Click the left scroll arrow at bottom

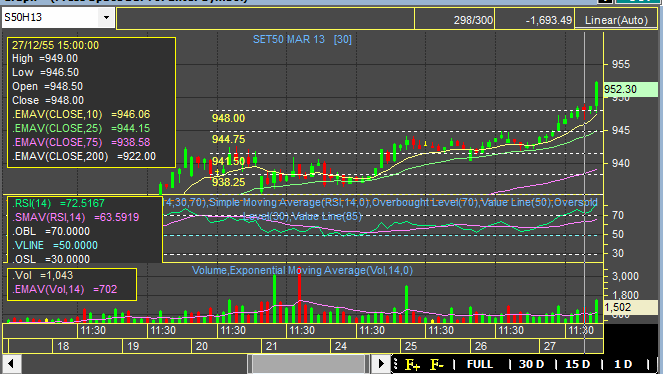pos(11,363)
